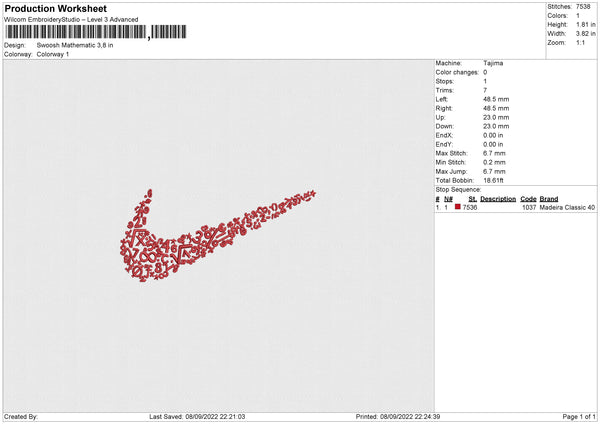Click the Colors value 1 in the header
This screenshot has width=600, height=424.
click(x=578, y=16)
